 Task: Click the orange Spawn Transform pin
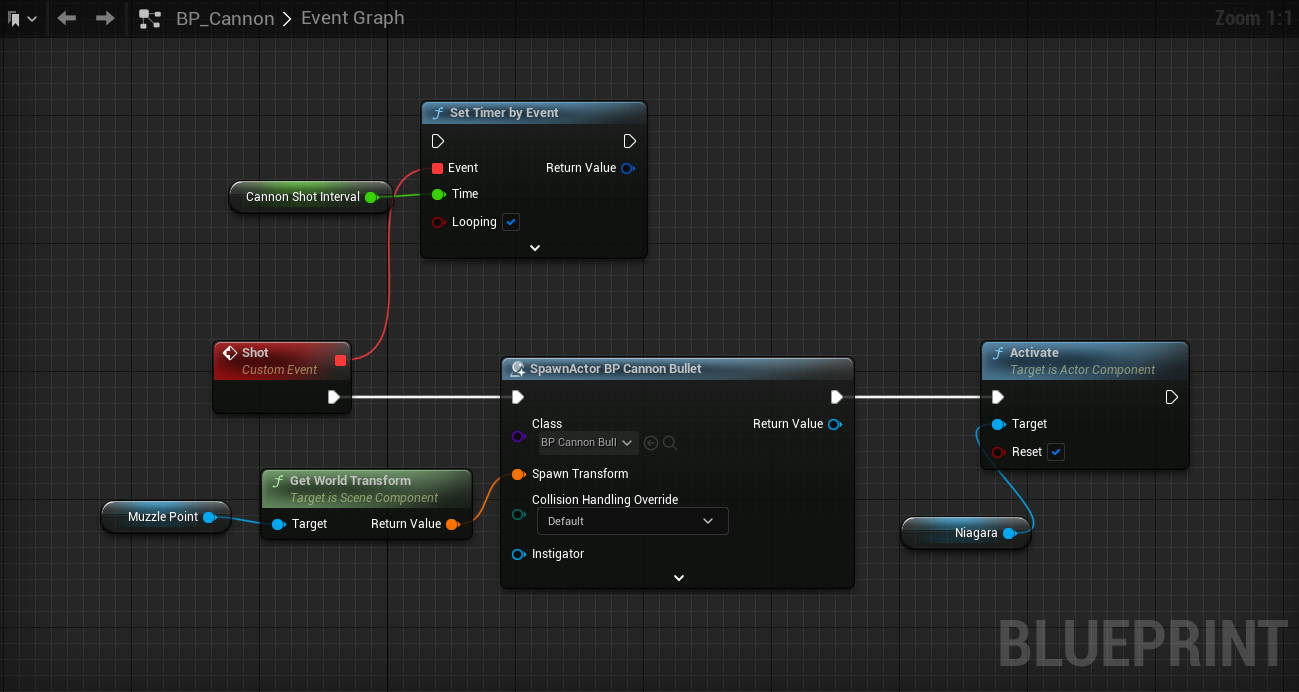[518, 474]
